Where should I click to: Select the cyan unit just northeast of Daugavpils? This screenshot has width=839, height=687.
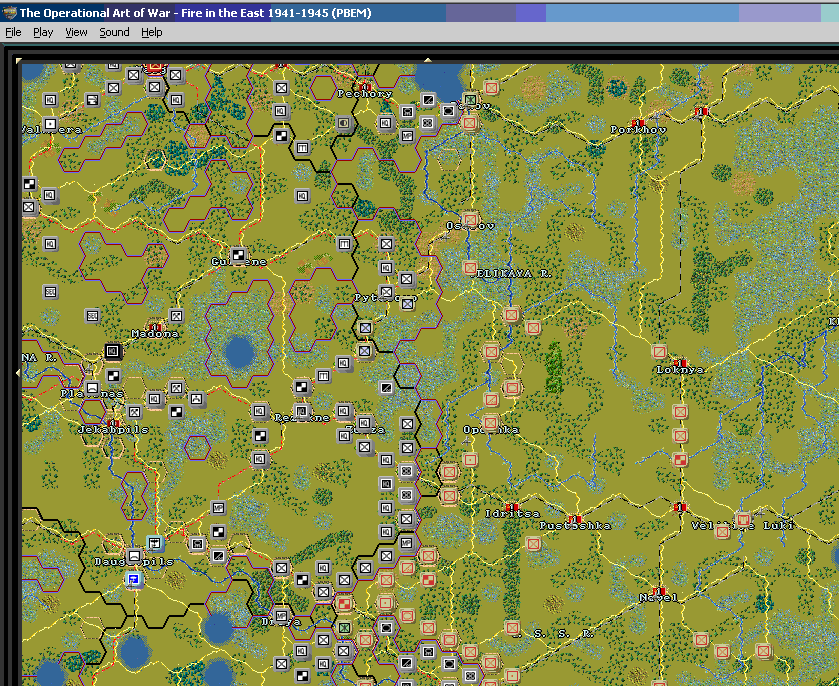click(155, 544)
